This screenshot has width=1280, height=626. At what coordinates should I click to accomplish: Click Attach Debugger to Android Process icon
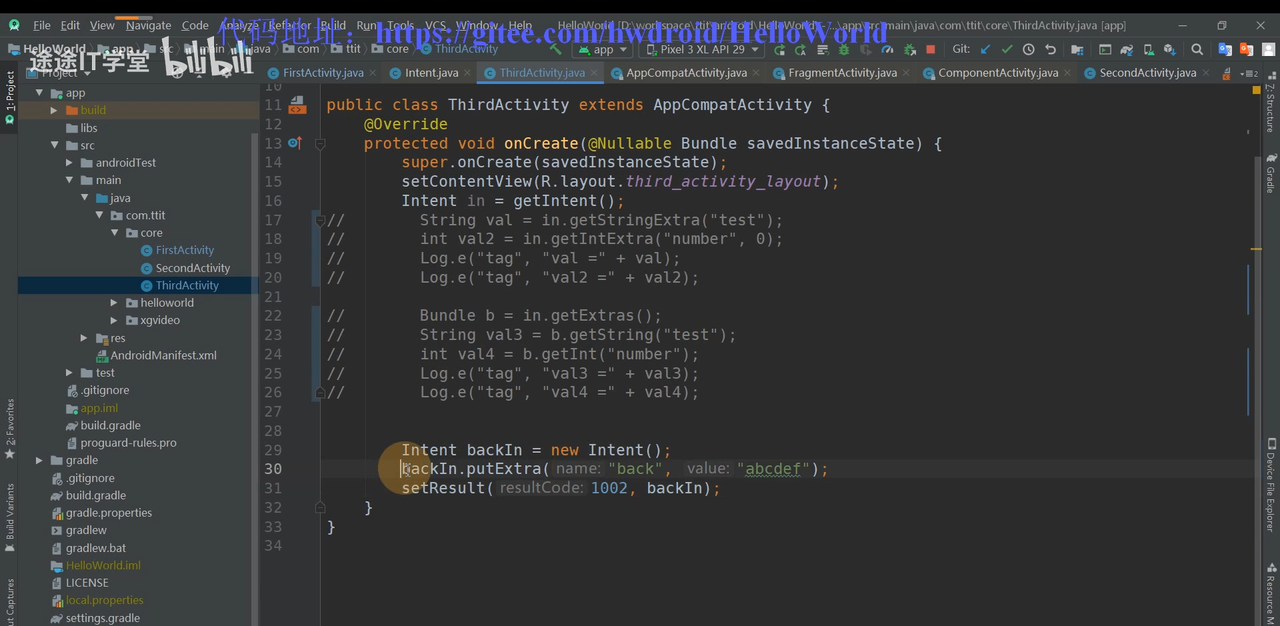[910, 49]
